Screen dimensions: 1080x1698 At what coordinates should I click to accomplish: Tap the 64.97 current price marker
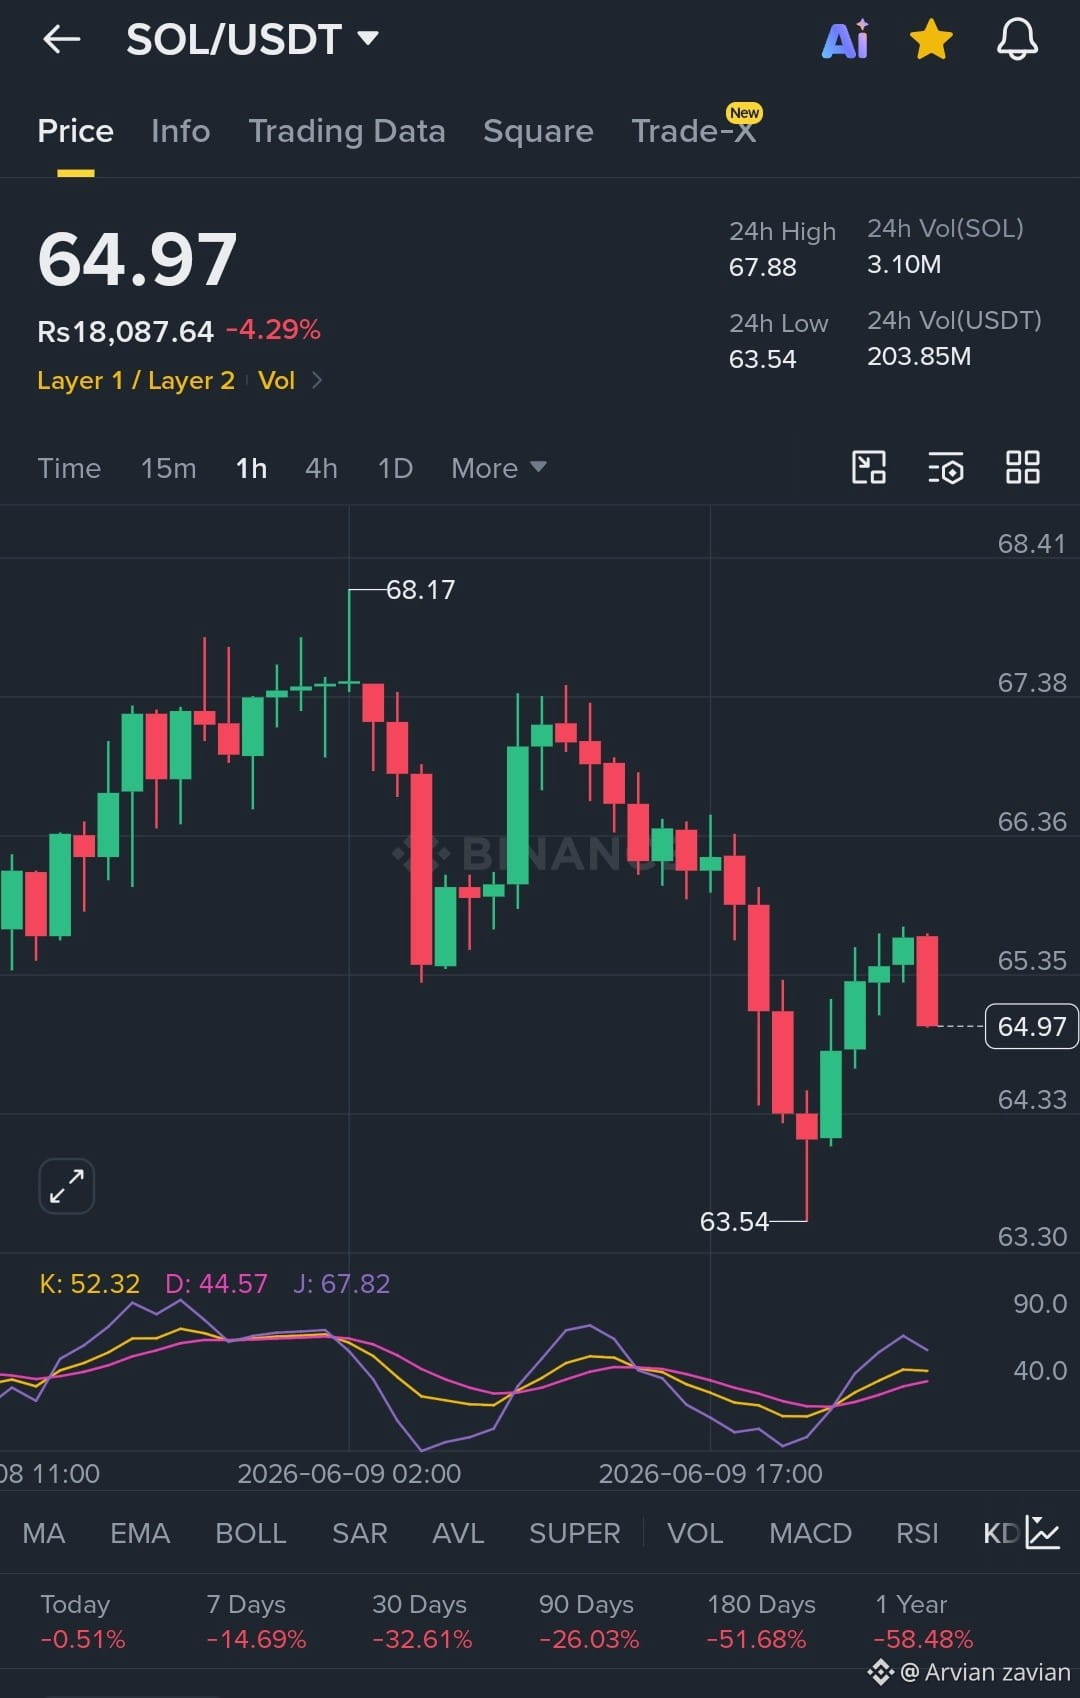pos(1031,1026)
